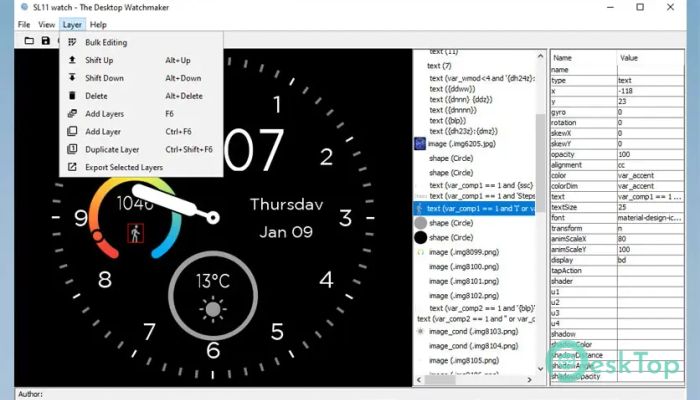Image resolution: width=700 pixels, height=400 pixels.
Task: Click the layer list horizontal scrollbar thumb
Action: point(440,379)
